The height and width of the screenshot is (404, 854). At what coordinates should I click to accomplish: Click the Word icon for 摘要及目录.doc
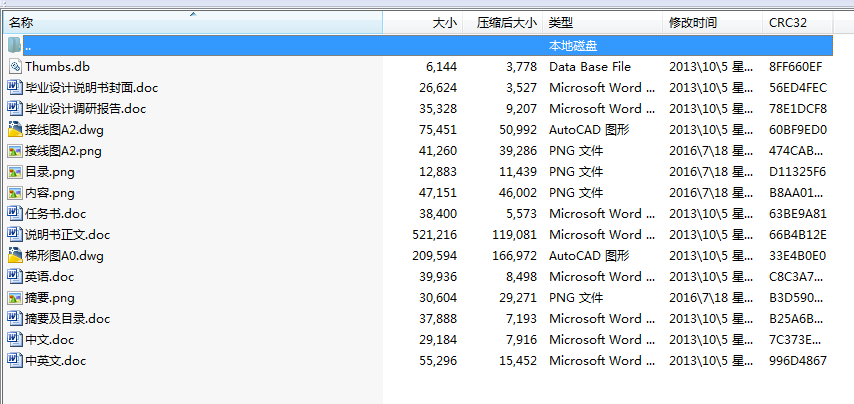coord(15,319)
